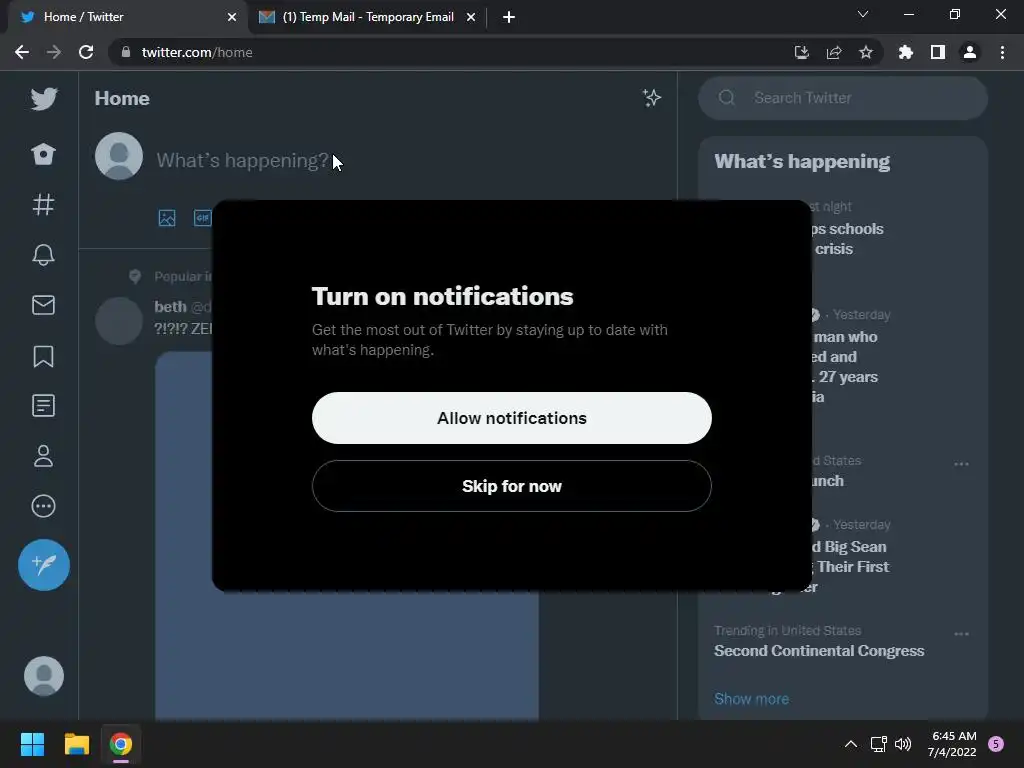The height and width of the screenshot is (768, 1024).
Task: Open notification center badge with 5
Action: (x=996, y=744)
